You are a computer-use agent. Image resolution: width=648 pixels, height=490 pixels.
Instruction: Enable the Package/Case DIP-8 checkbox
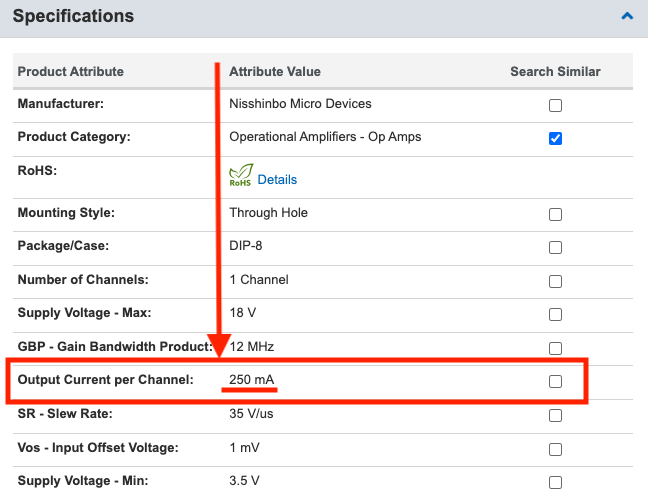click(x=555, y=247)
